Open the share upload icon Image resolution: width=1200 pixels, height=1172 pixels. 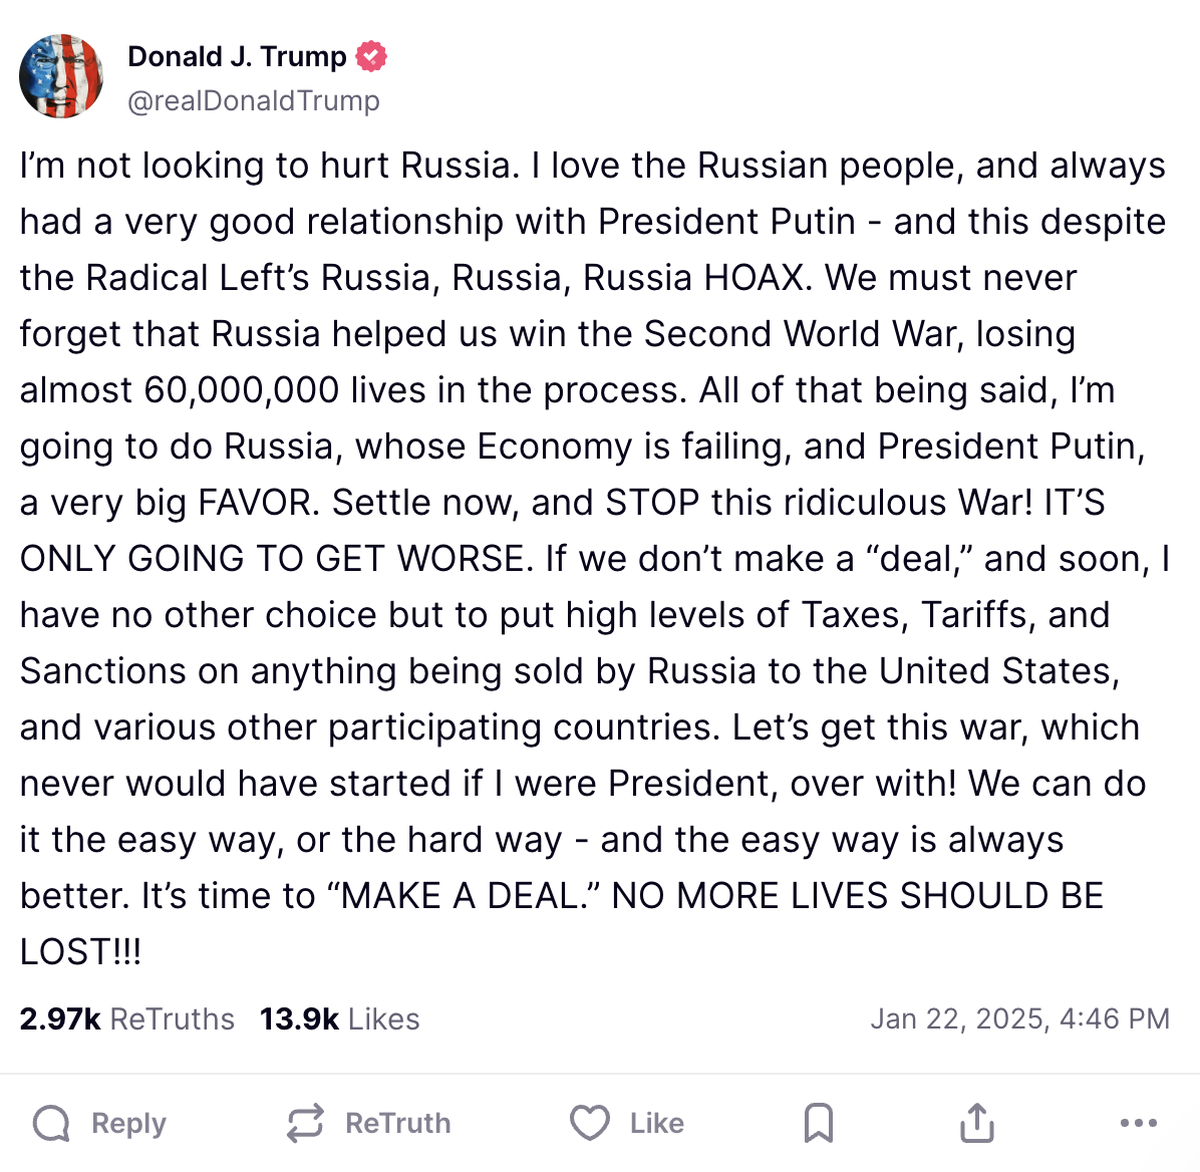976,1123
